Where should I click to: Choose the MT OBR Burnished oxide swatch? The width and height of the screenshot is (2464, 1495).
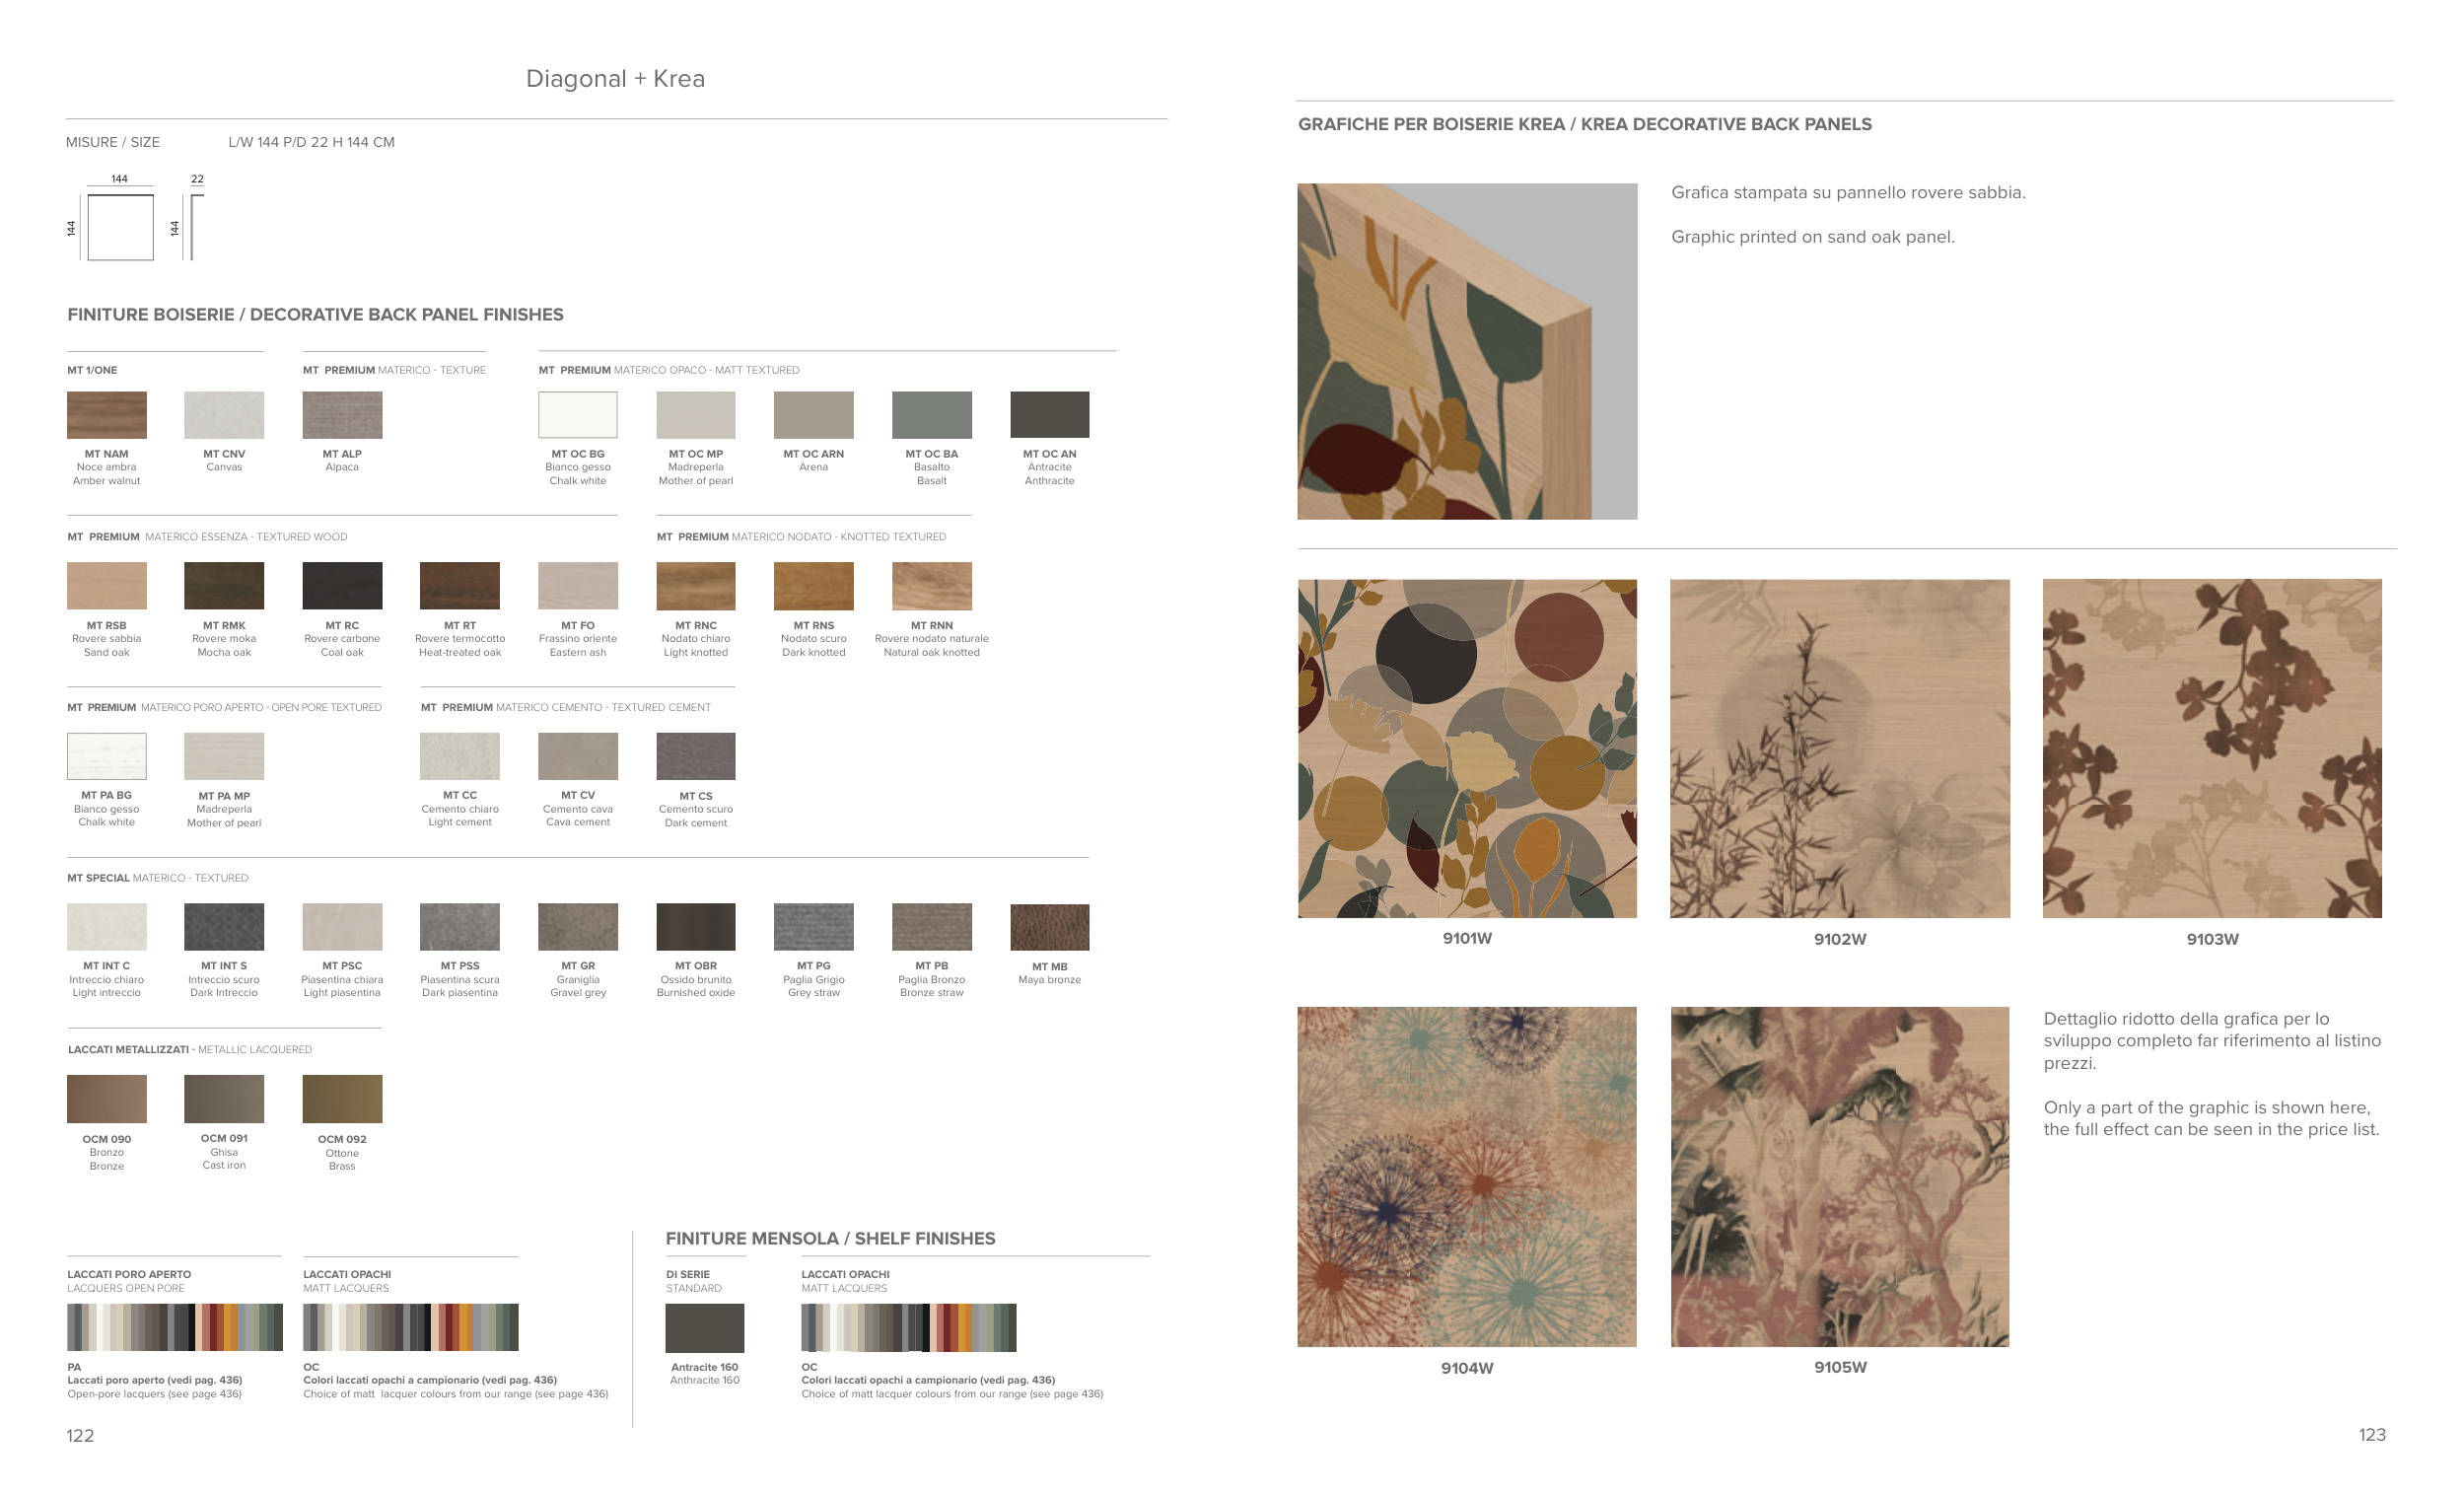(x=695, y=927)
